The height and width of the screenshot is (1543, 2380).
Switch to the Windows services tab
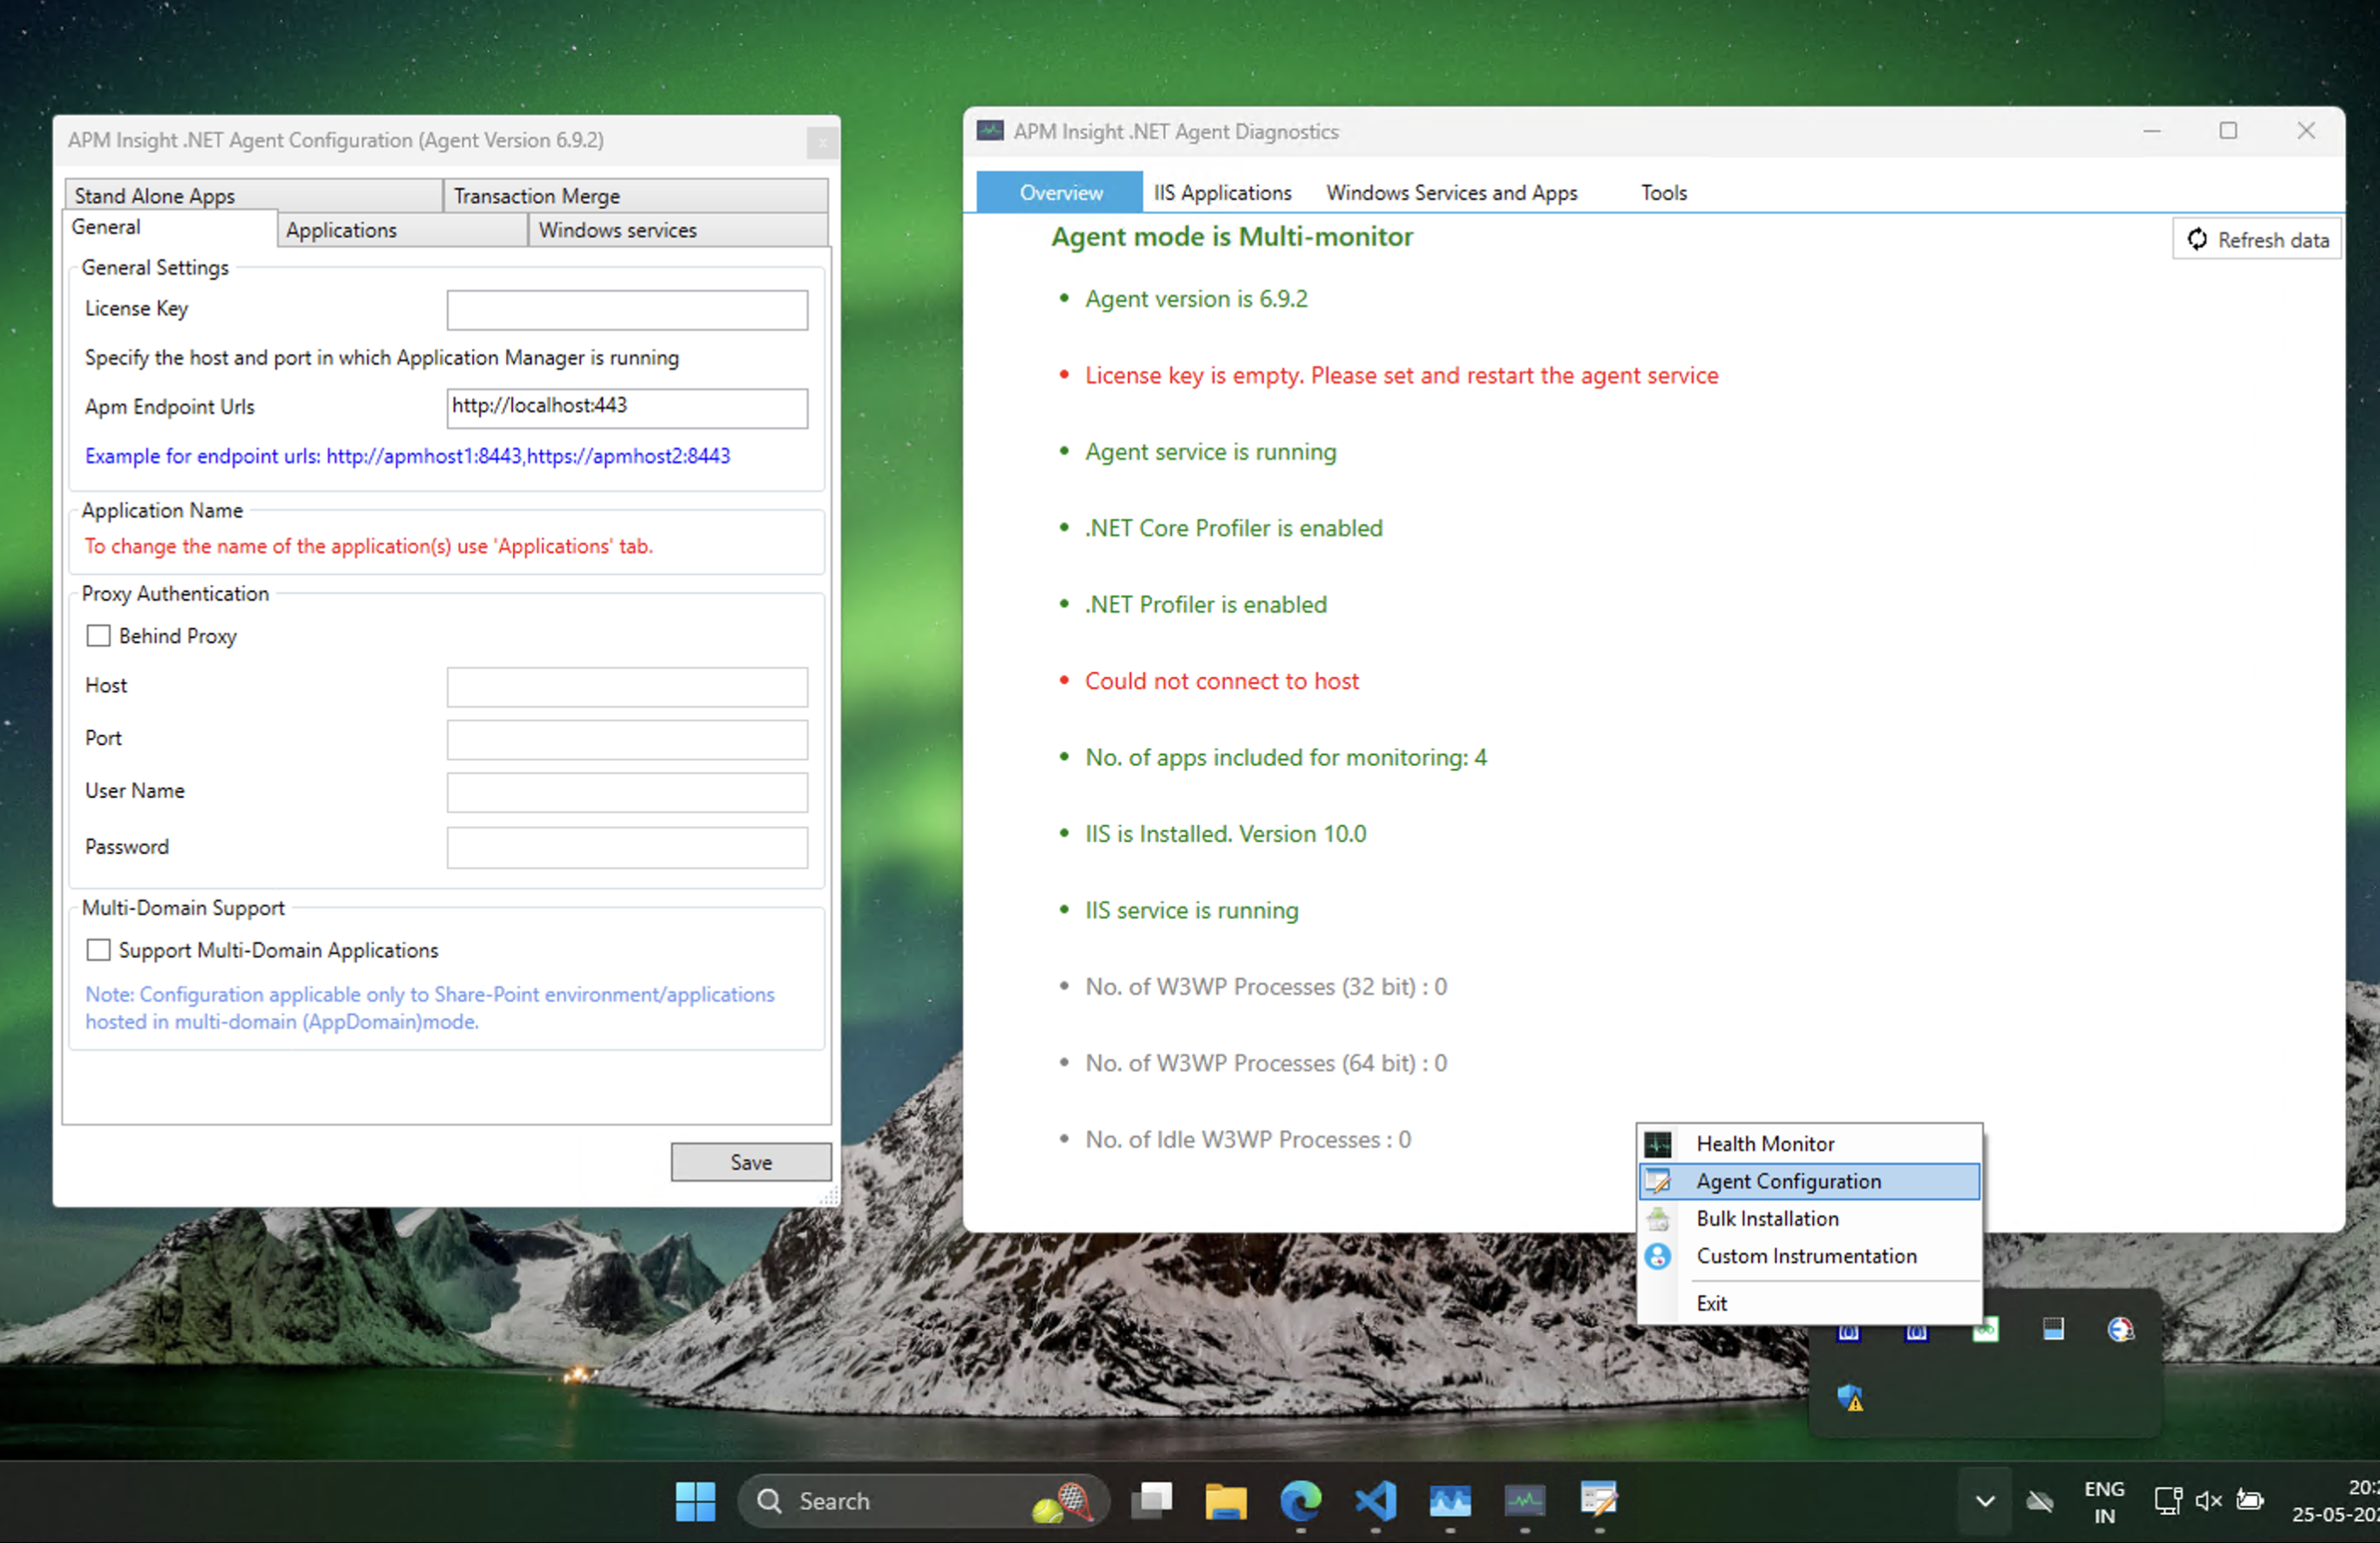click(x=678, y=230)
